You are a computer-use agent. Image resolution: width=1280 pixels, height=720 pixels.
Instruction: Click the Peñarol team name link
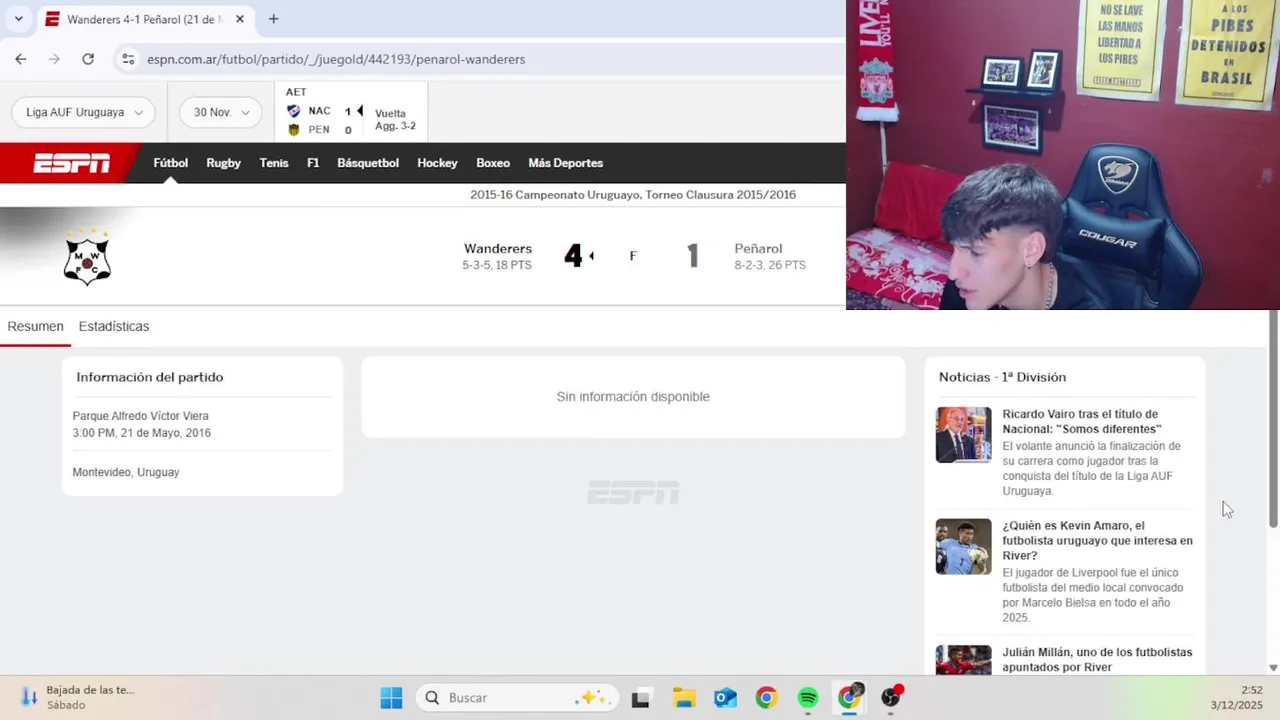tap(758, 248)
